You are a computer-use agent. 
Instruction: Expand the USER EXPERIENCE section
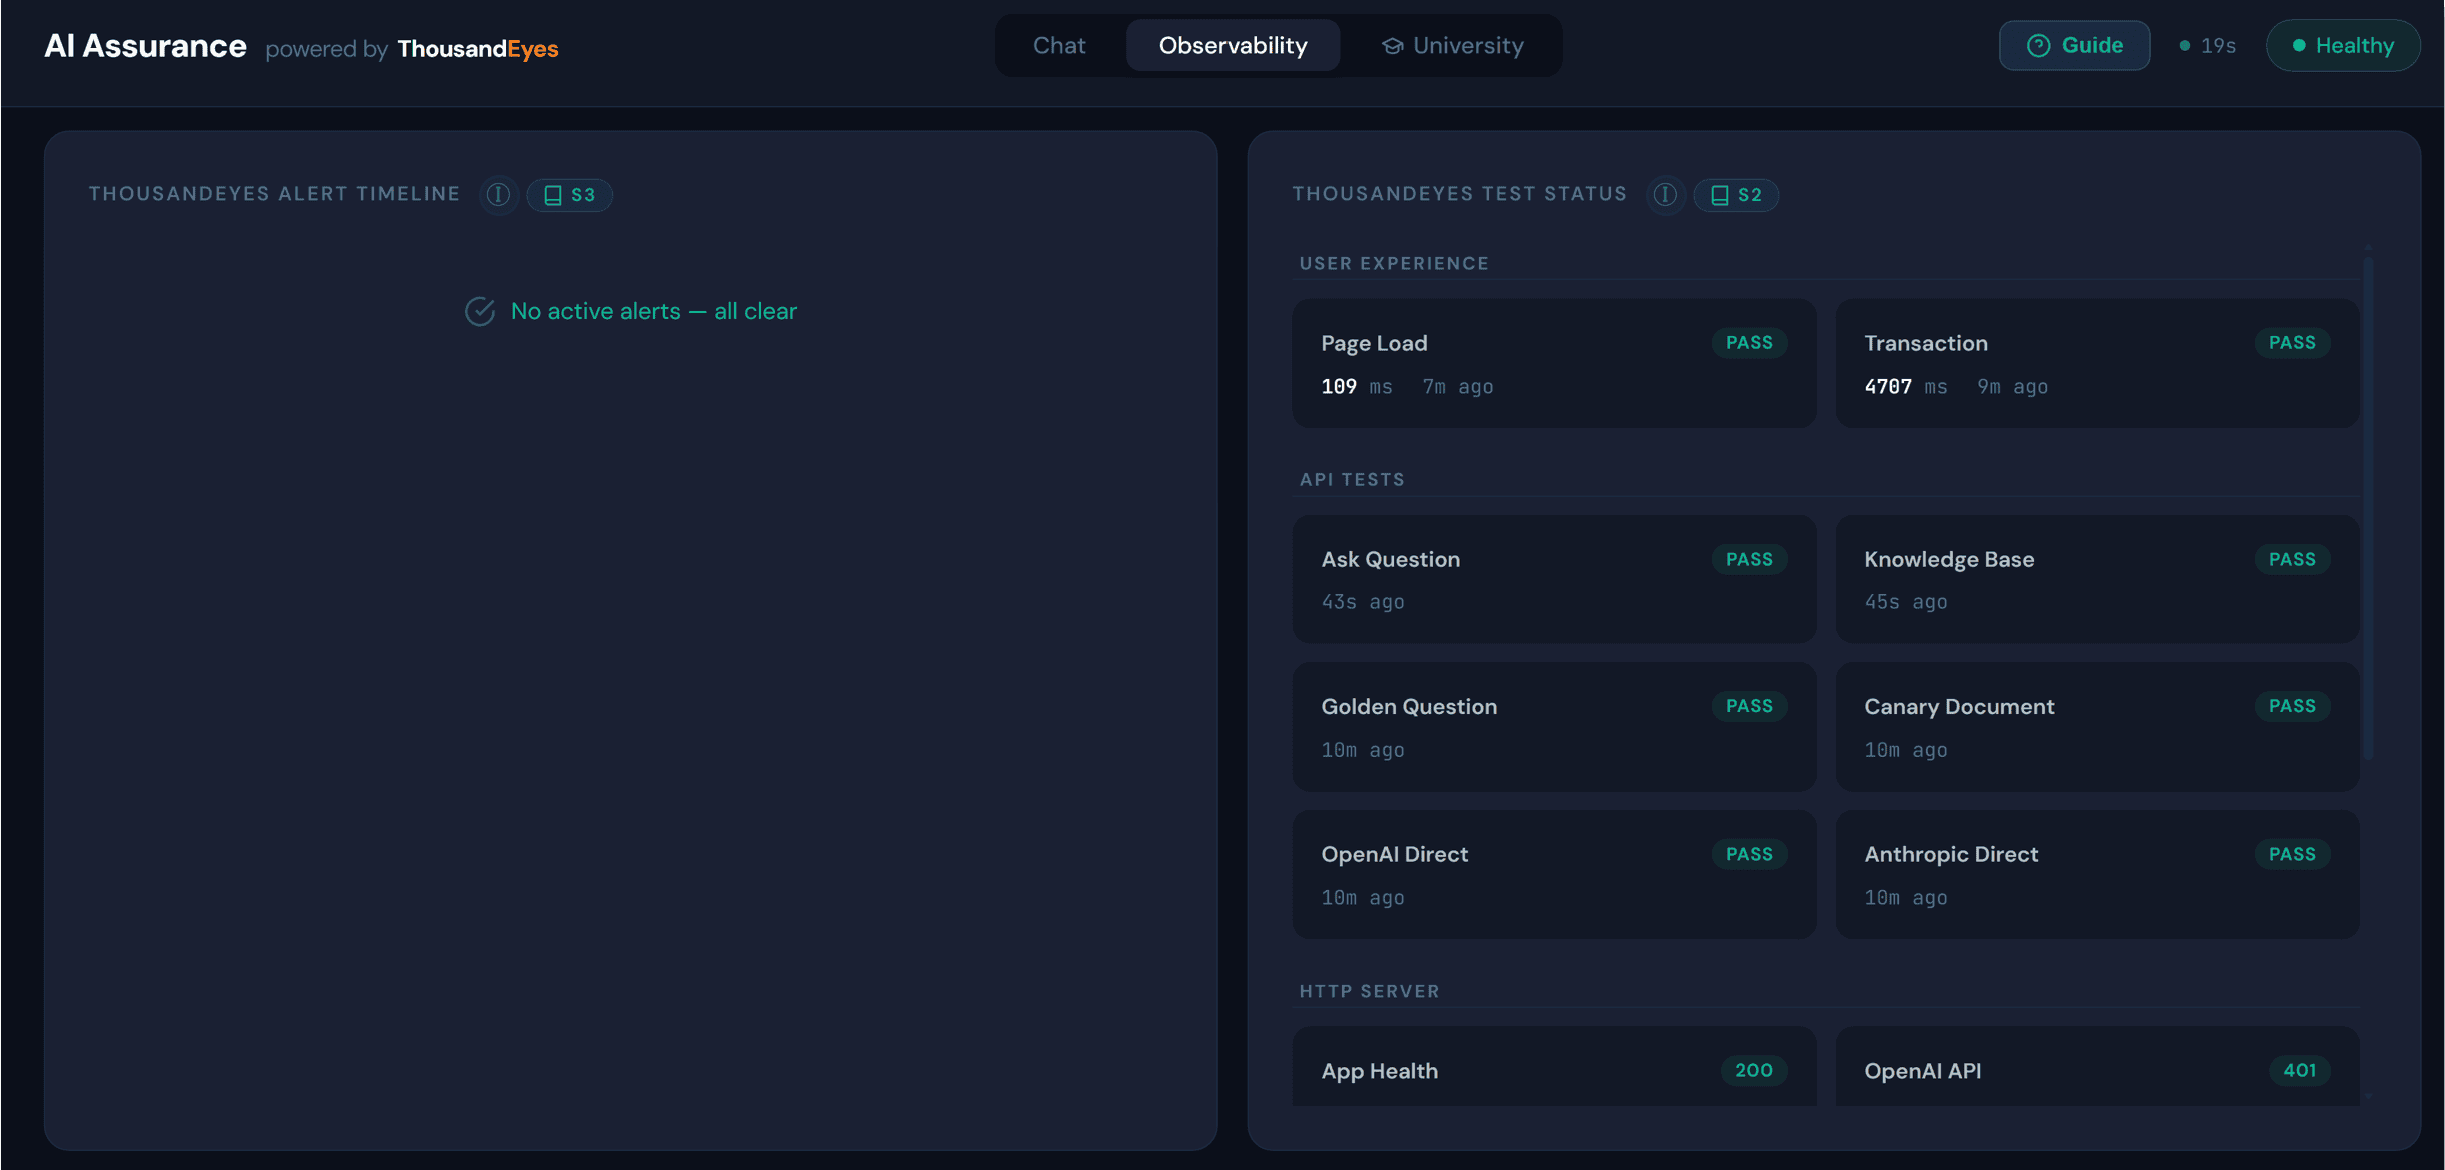point(1394,263)
